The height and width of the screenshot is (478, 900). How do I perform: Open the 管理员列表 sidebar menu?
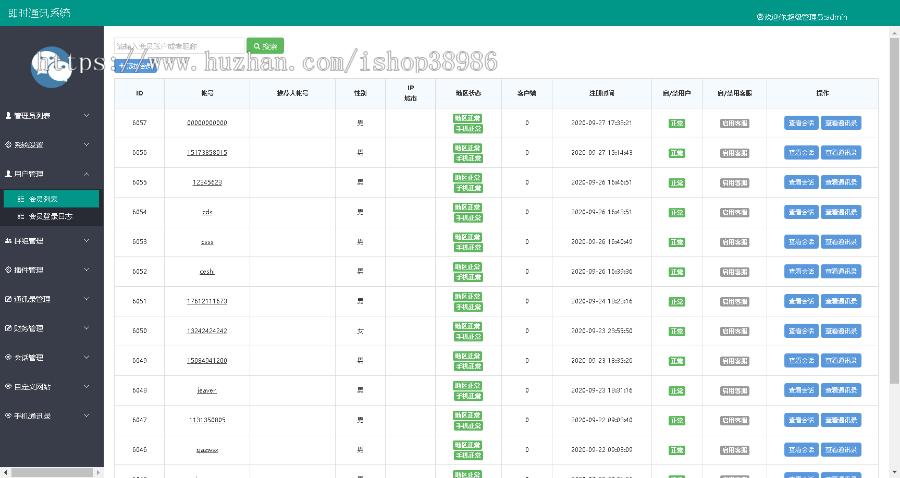click(x=52, y=116)
